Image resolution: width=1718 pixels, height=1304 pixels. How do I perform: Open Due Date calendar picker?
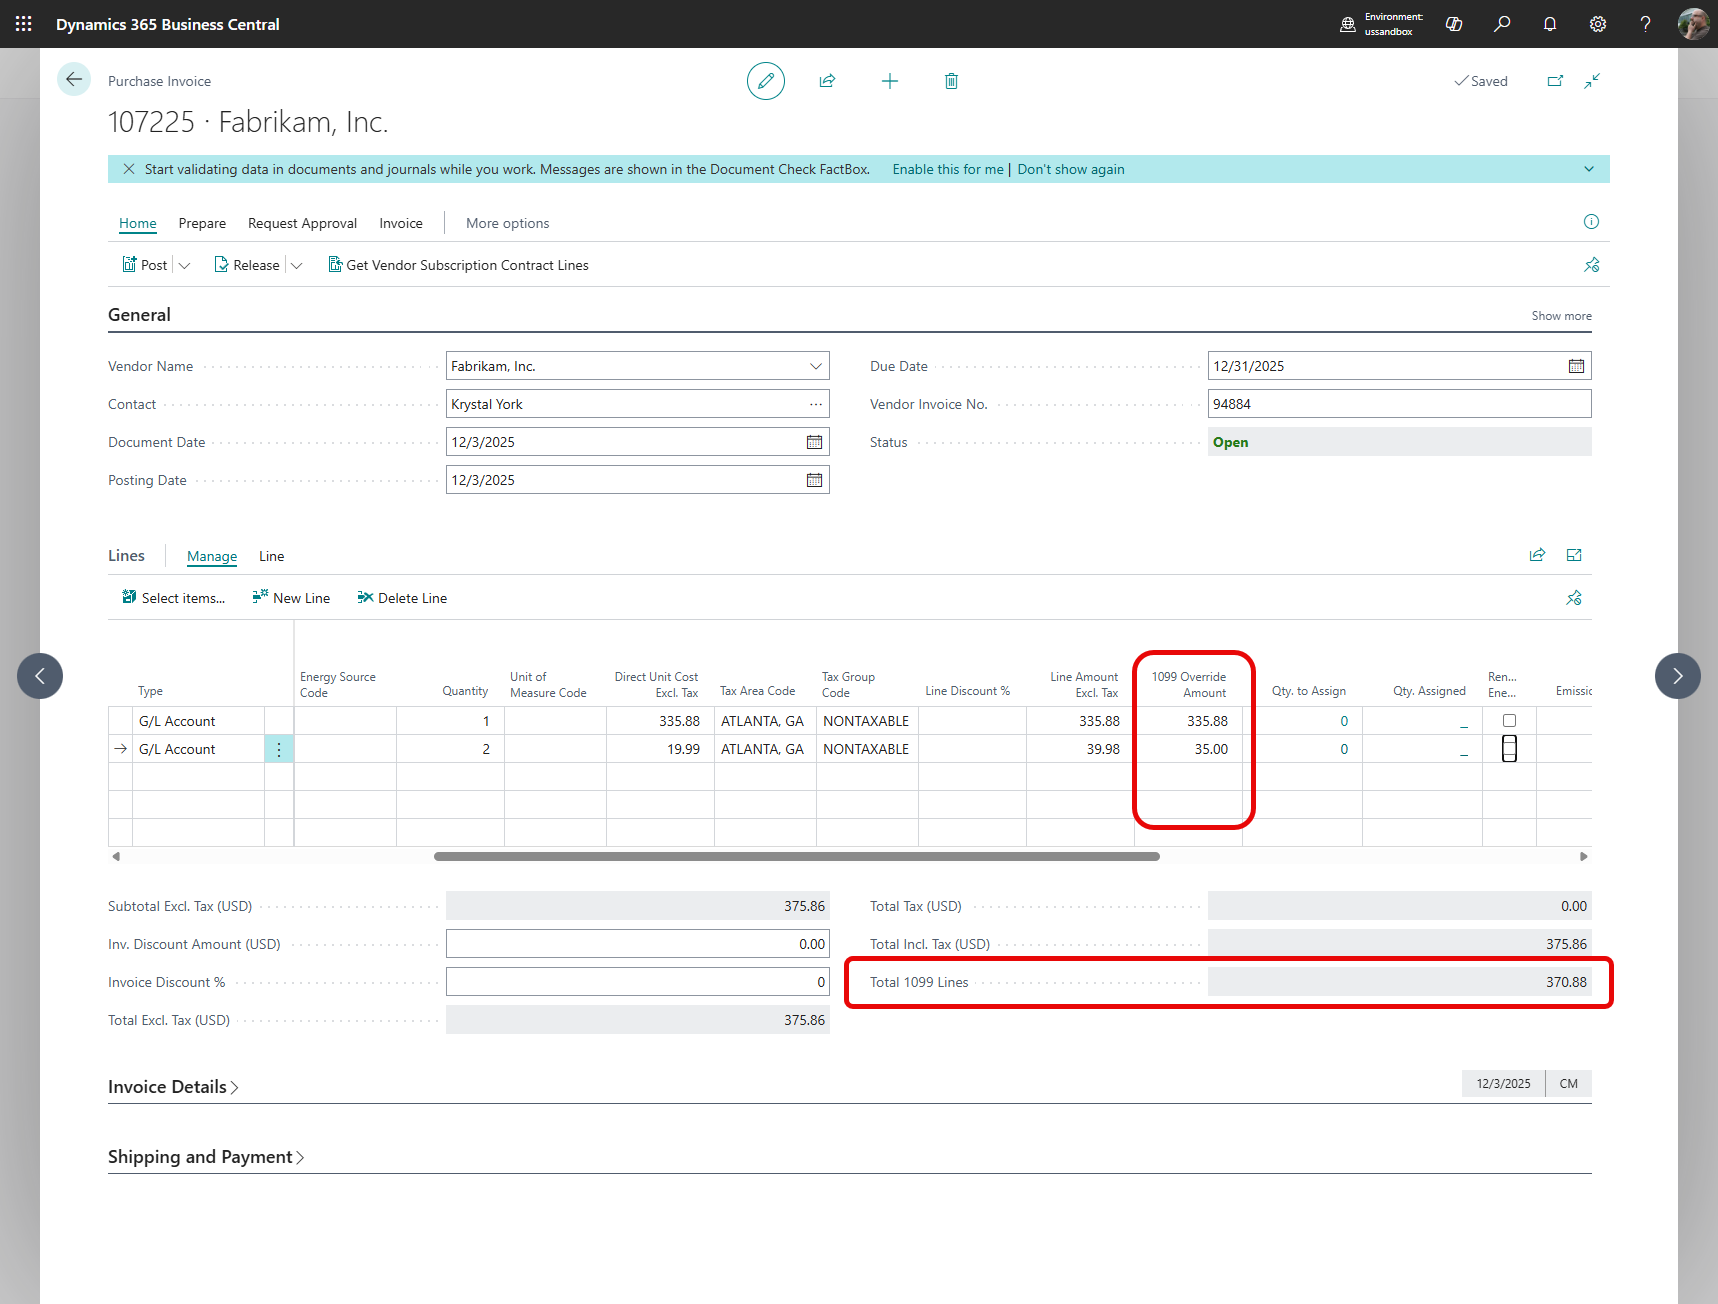(1576, 366)
